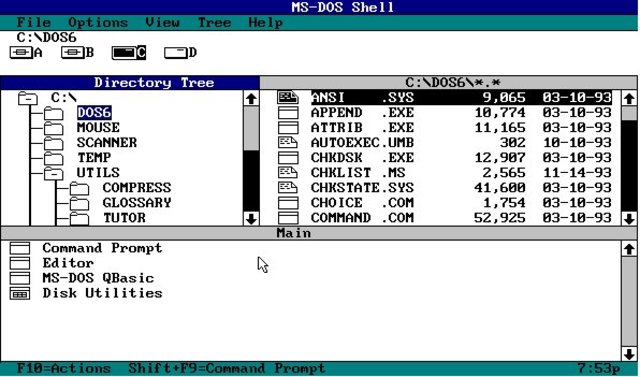The image size is (640, 377).
Task: Click the DOS6 folder icon
Action: 54,113
